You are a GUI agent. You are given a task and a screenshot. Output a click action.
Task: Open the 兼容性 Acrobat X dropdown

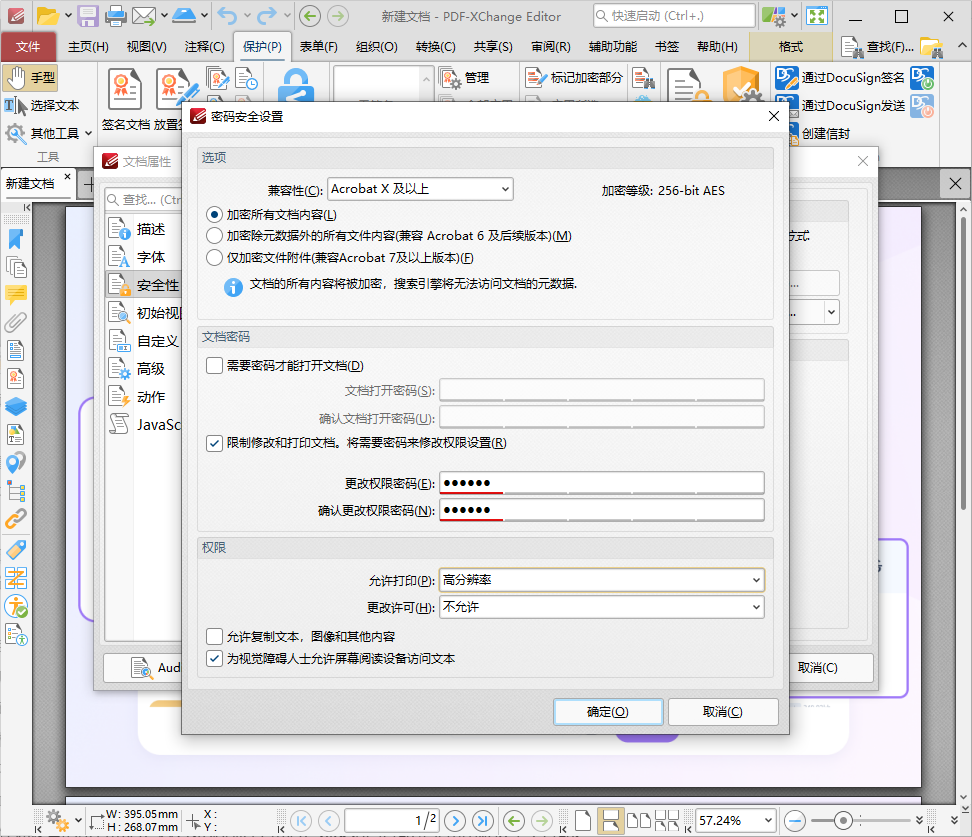tap(420, 189)
